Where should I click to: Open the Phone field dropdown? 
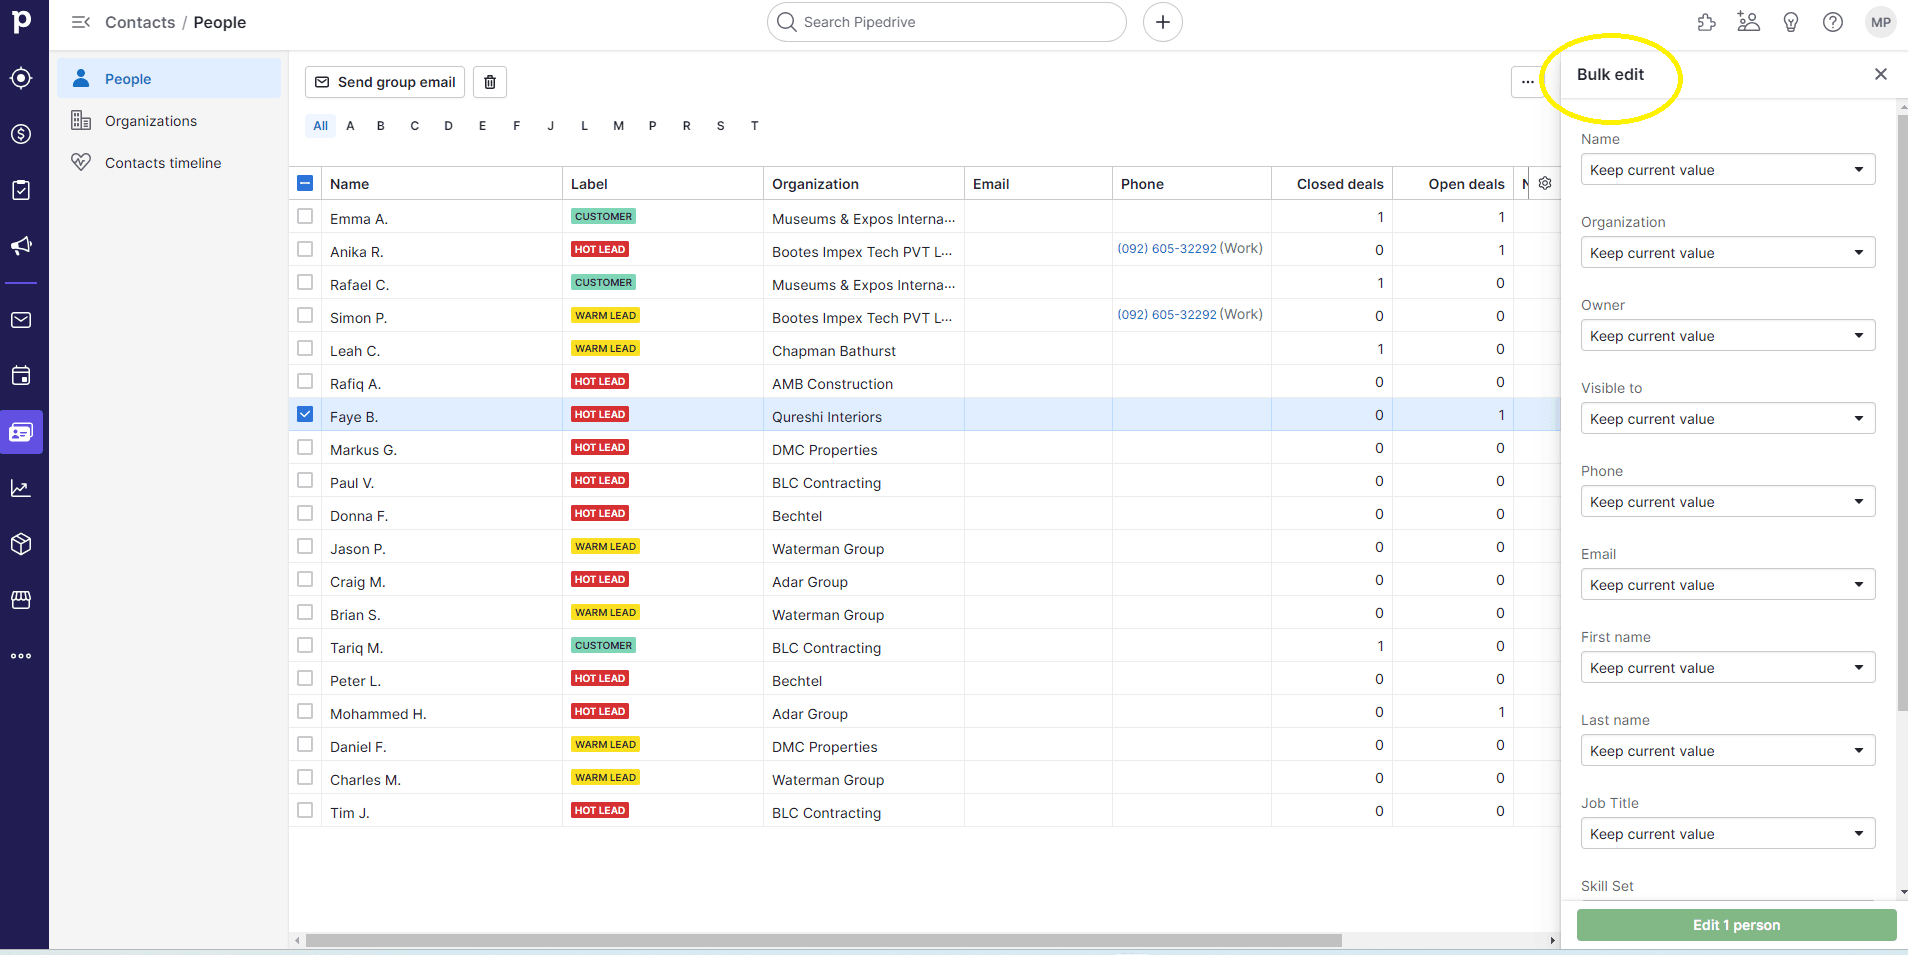[1728, 502]
